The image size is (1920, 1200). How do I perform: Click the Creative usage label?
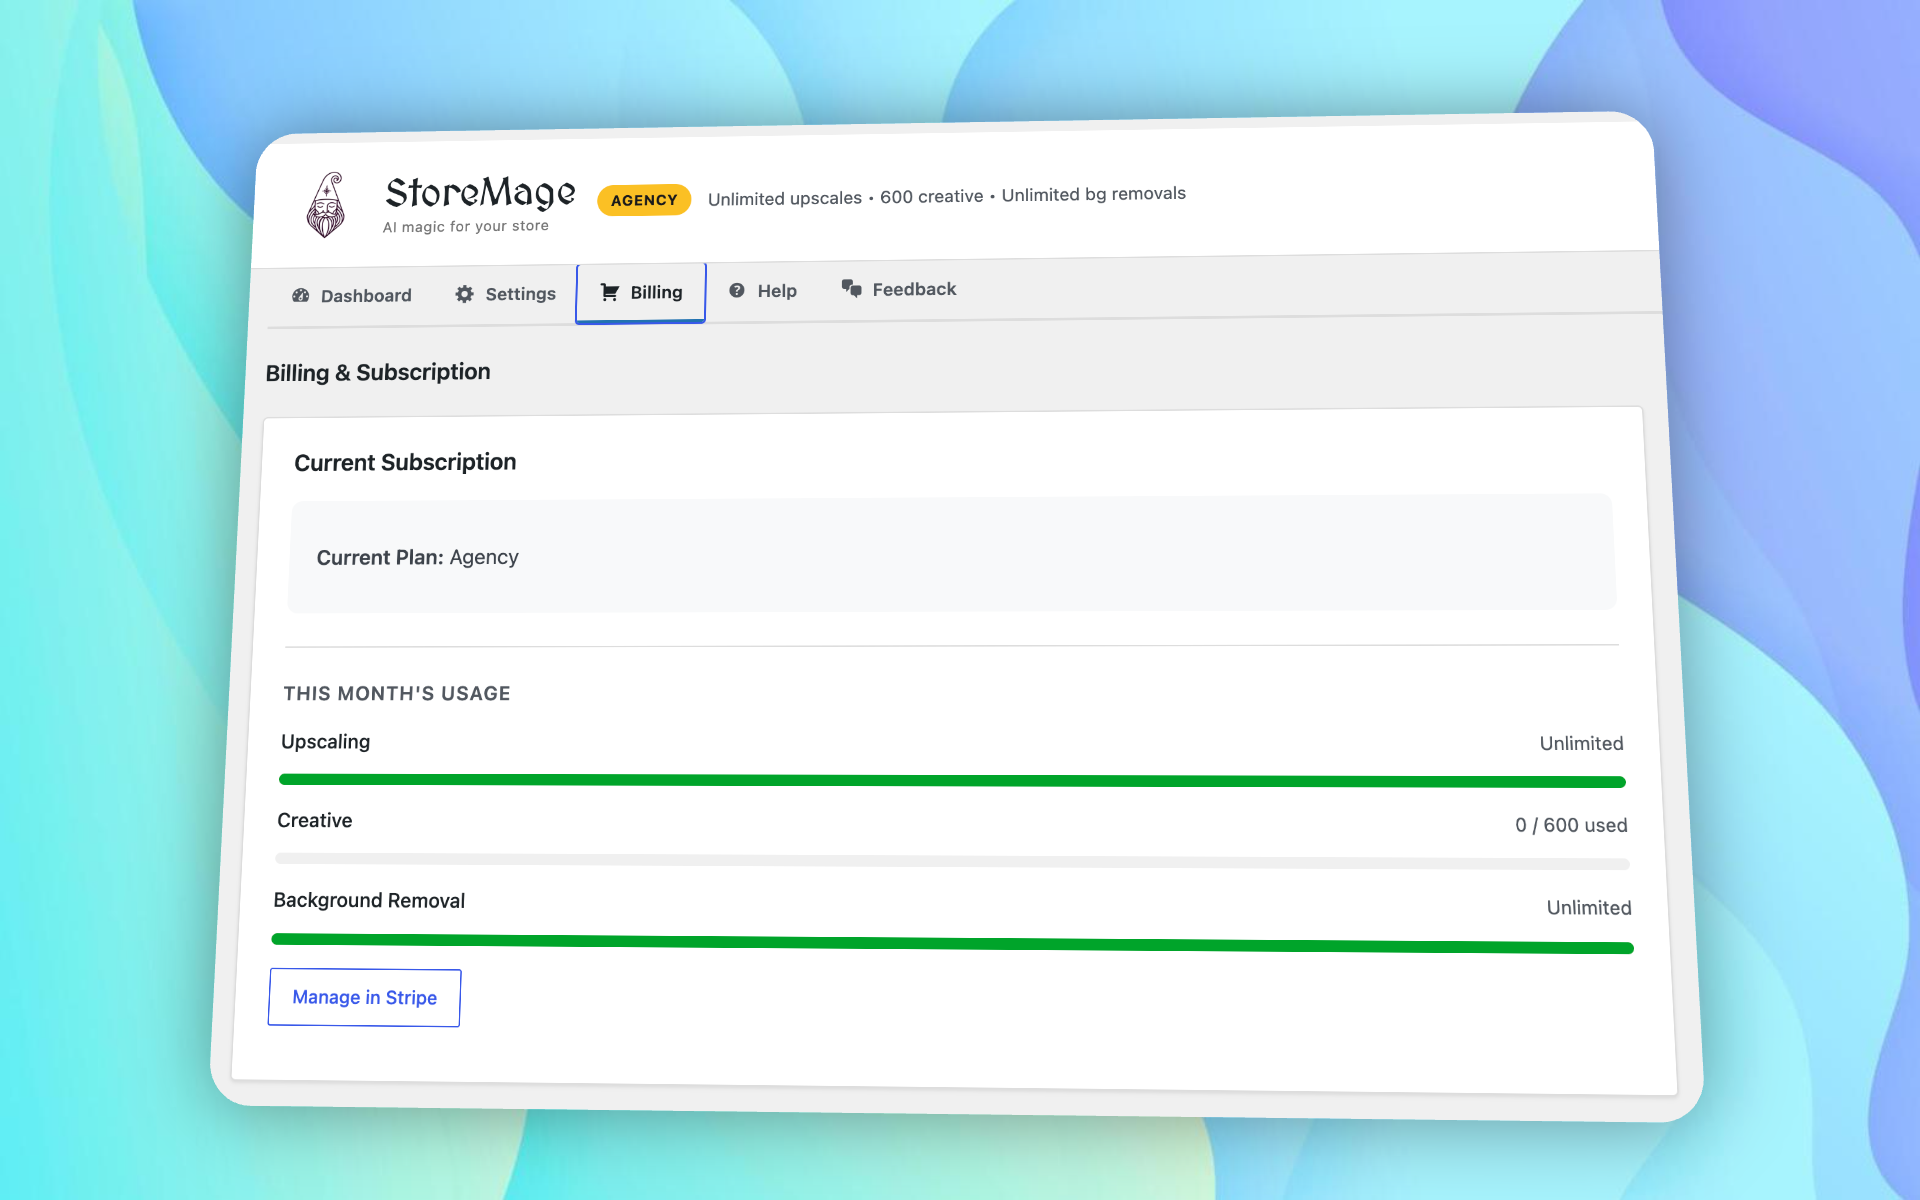click(315, 820)
